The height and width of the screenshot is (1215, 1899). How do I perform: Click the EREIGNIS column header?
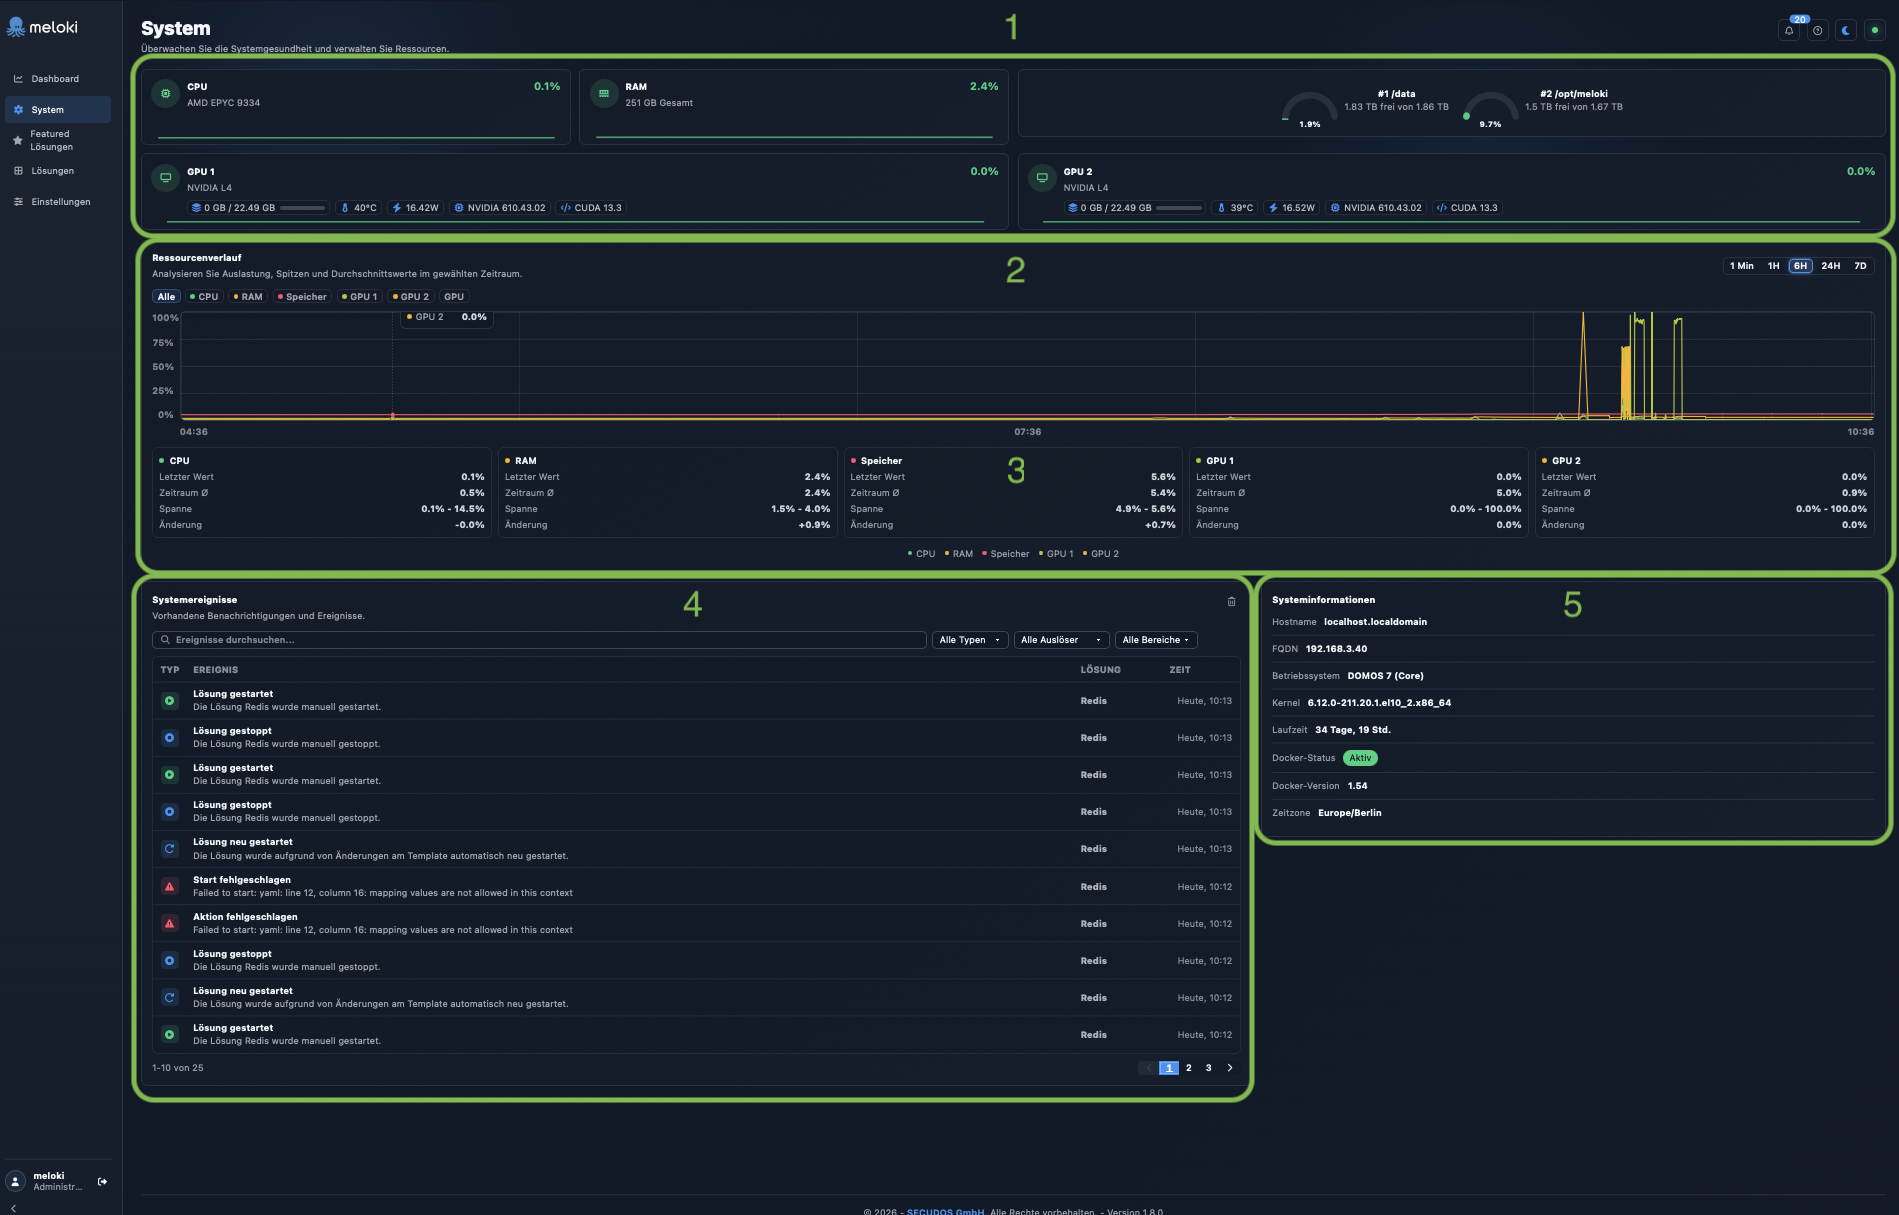(215, 670)
